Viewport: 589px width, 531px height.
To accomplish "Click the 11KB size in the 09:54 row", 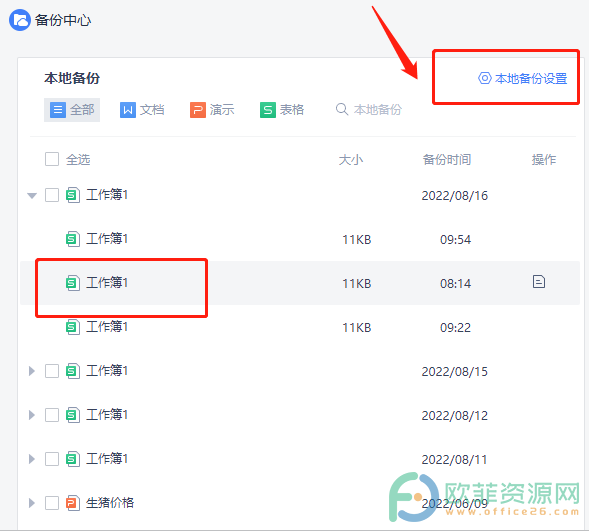I will click(356, 240).
